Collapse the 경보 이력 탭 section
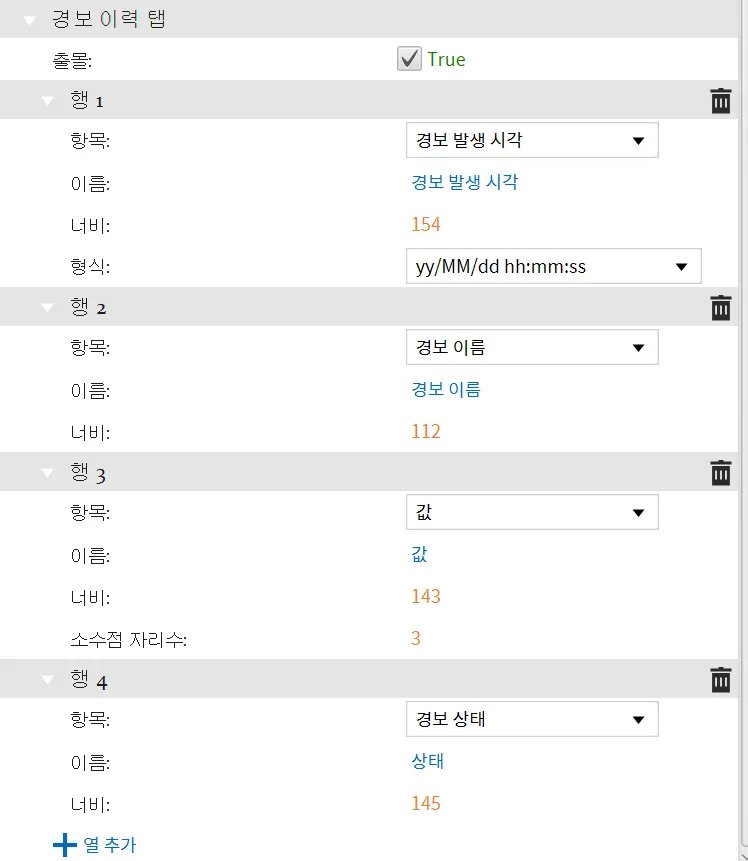 [30, 19]
